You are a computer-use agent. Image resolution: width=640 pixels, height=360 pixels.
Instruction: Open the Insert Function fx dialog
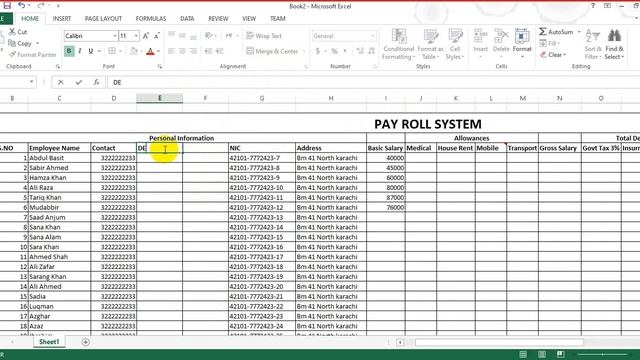[x=96, y=82]
